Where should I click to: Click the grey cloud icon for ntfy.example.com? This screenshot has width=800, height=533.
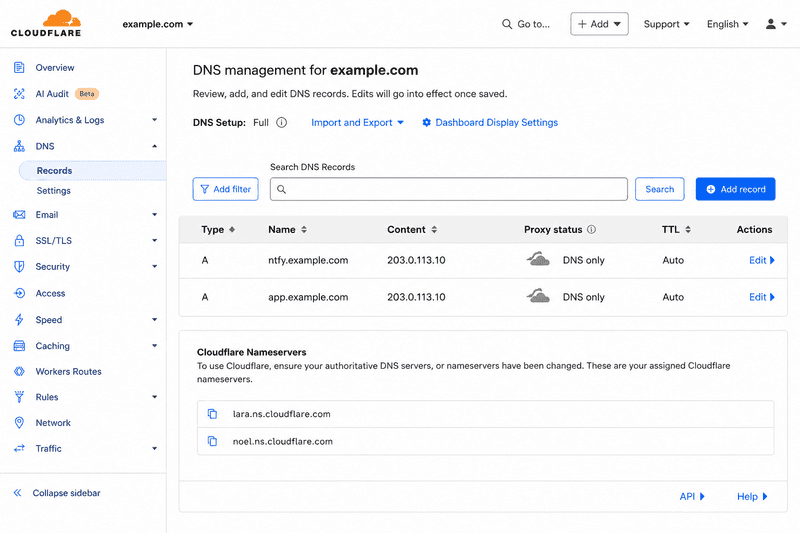538,260
